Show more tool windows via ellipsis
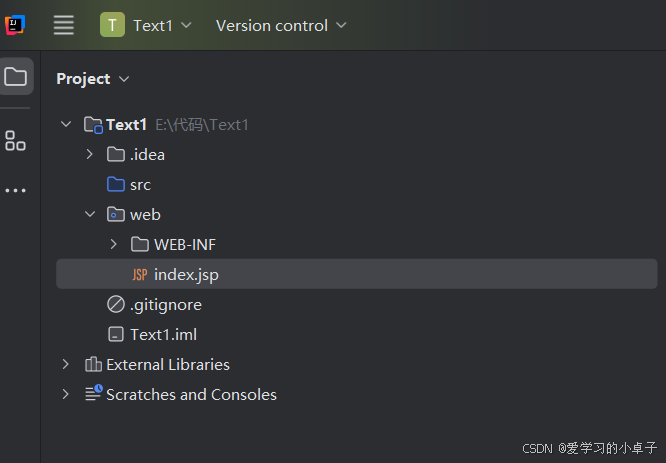This screenshot has width=666, height=463. 16,190
